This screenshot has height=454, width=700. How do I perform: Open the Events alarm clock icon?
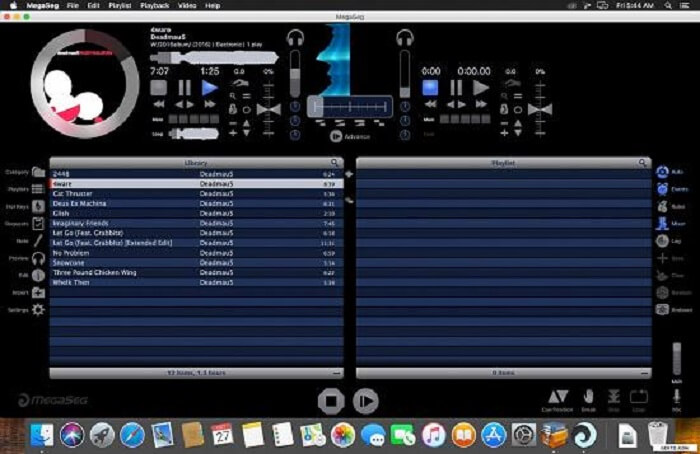[662, 189]
